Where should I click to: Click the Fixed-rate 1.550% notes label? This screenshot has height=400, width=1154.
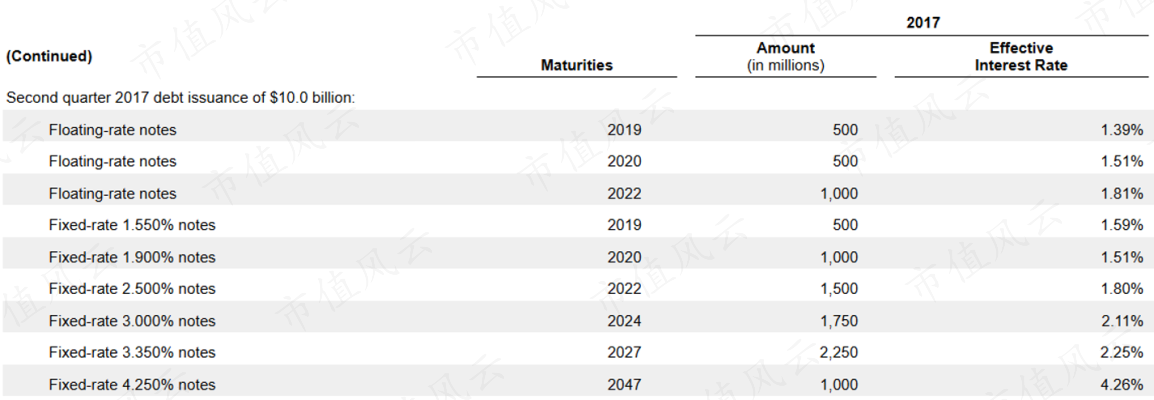(132, 225)
